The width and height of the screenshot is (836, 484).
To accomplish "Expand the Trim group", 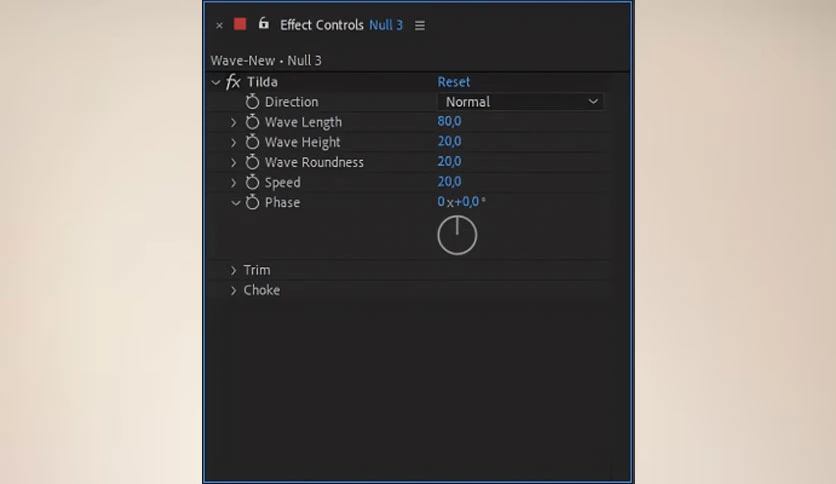I will coord(234,271).
